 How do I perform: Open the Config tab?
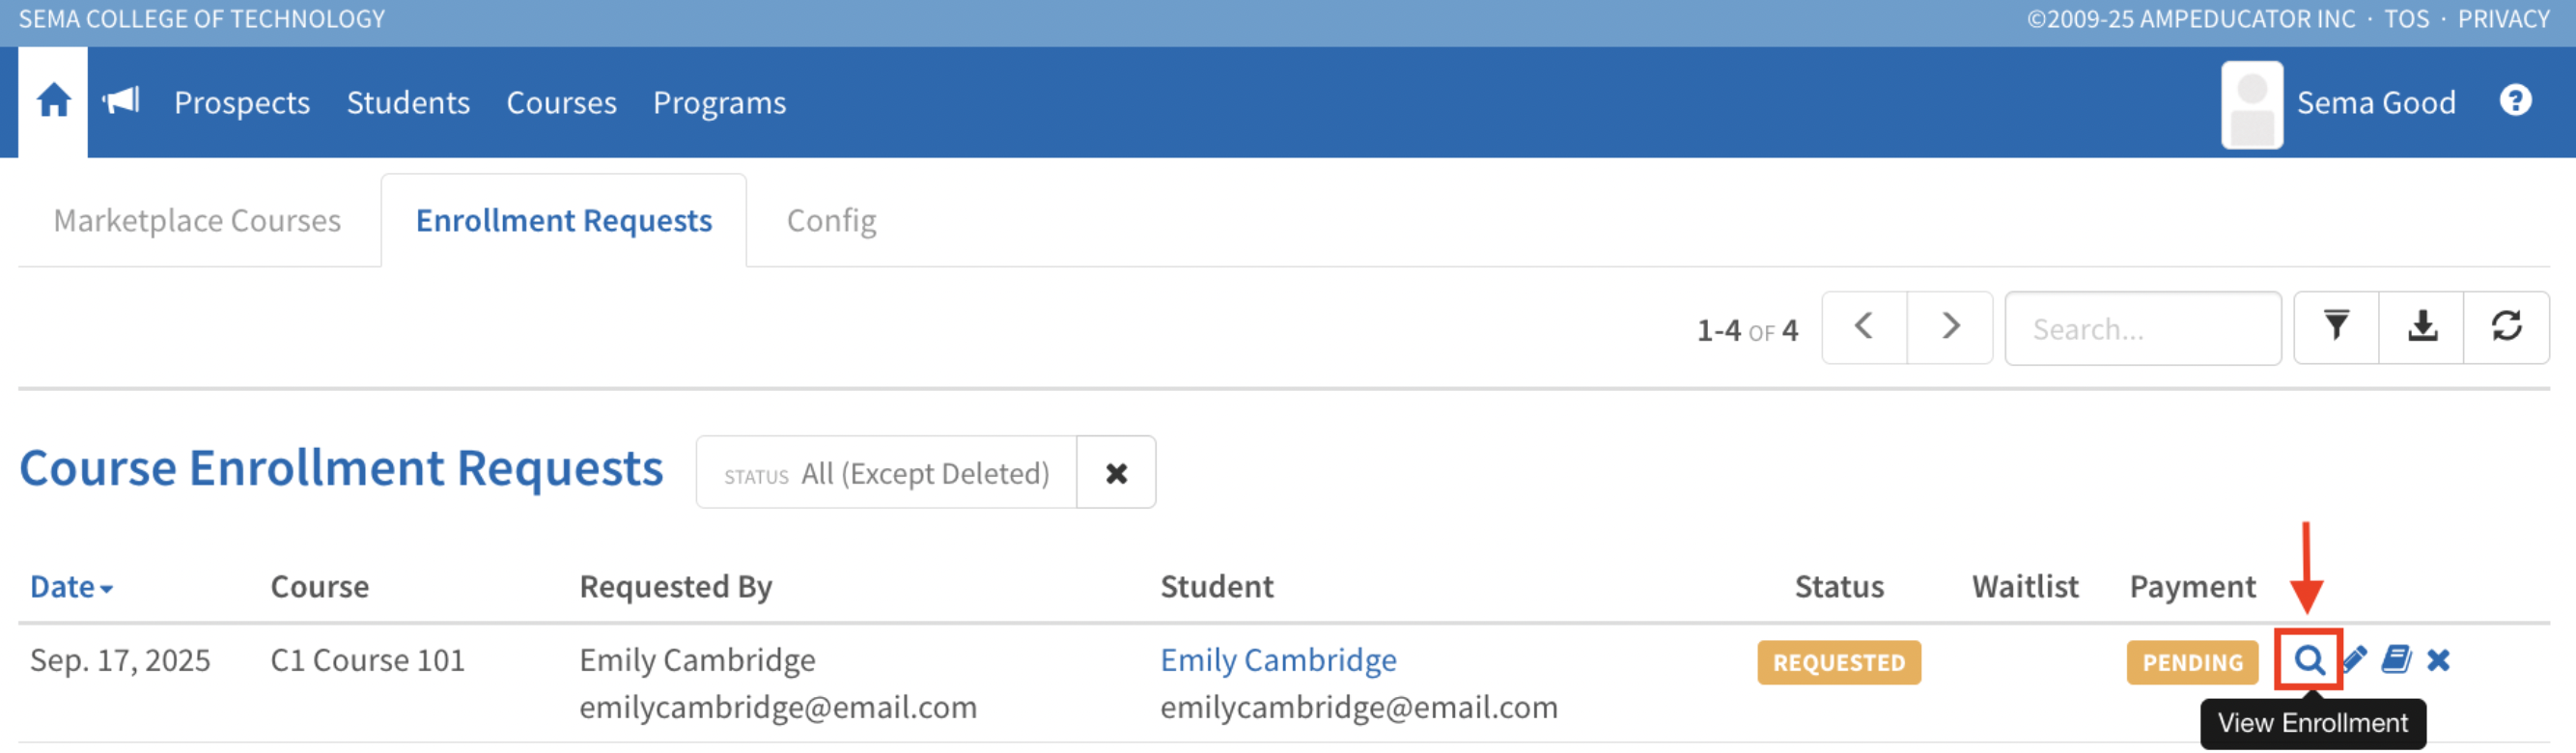(831, 221)
